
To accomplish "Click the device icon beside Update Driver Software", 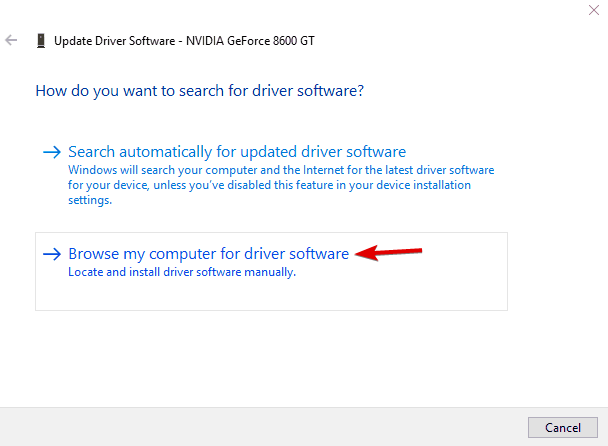I will click(40, 41).
